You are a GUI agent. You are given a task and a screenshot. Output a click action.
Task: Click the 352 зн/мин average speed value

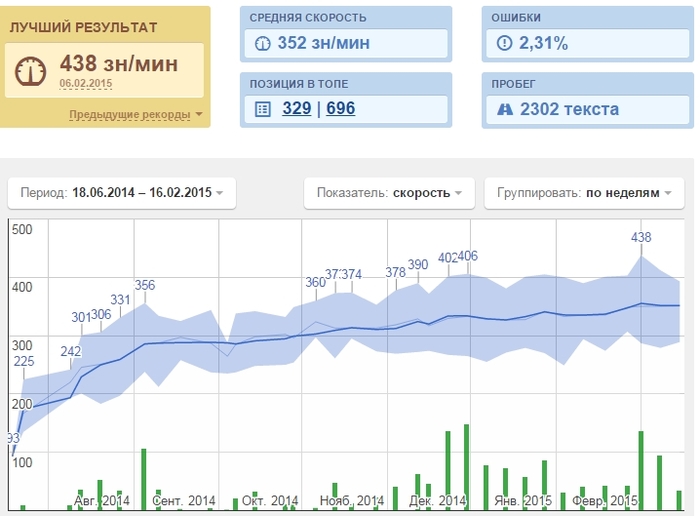(324, 43)
